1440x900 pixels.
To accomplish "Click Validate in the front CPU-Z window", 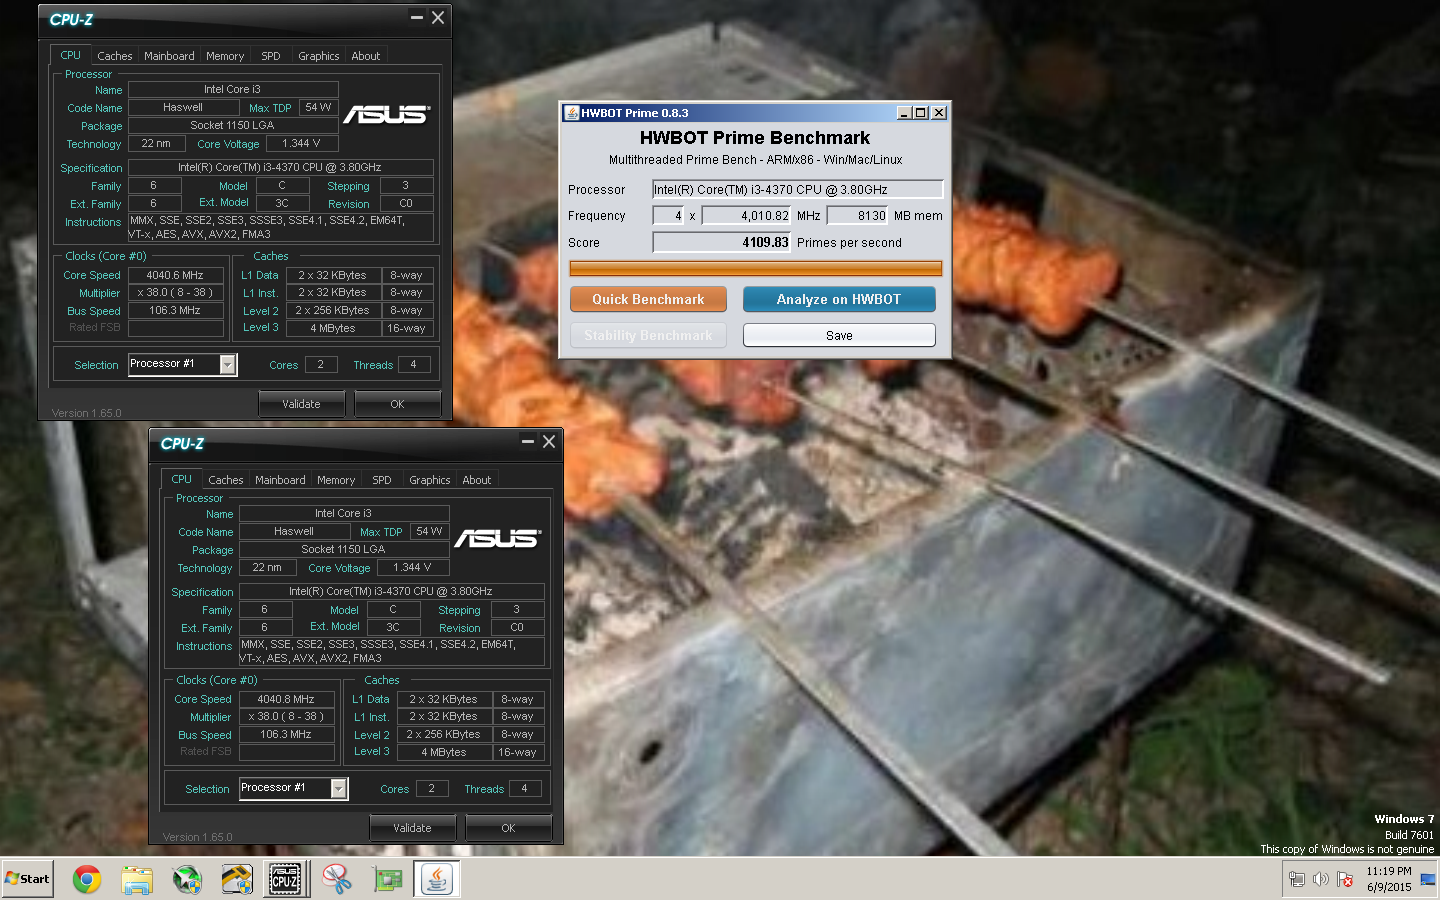I will [x=412, y=828].
